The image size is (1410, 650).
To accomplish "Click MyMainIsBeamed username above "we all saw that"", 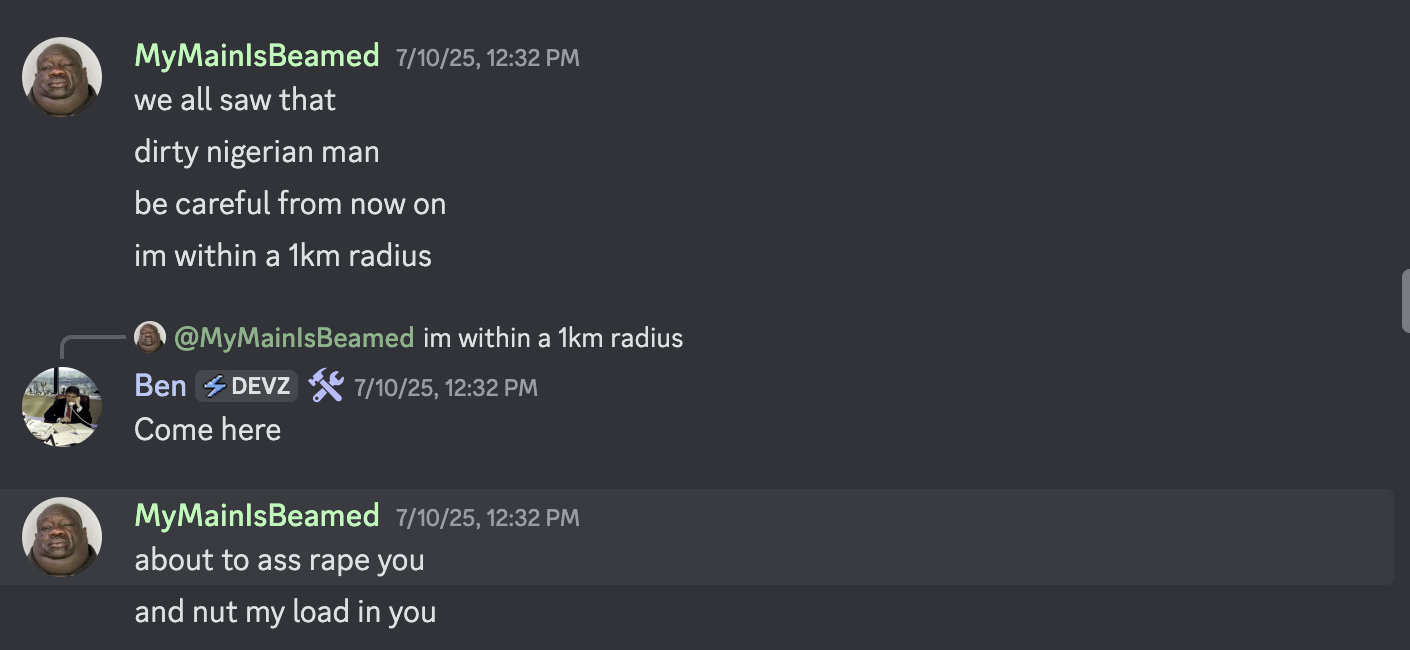I will pos(257,55).
